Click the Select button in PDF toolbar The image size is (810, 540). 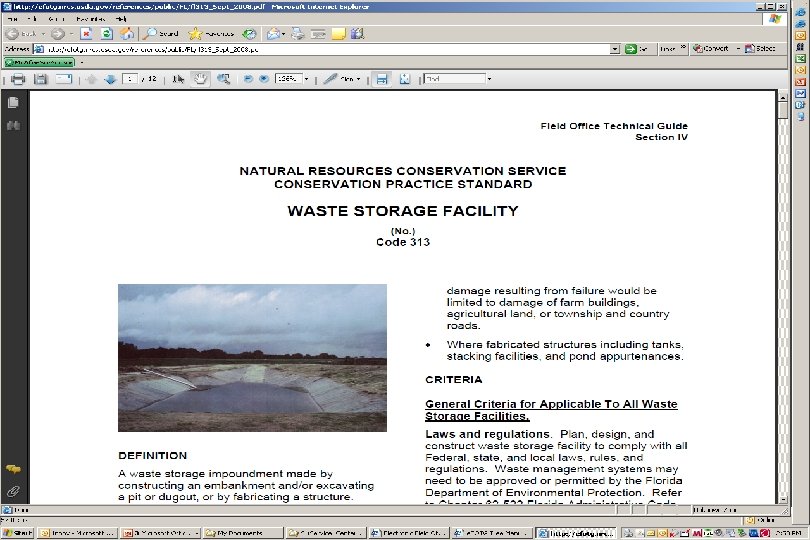click(760, 49)
